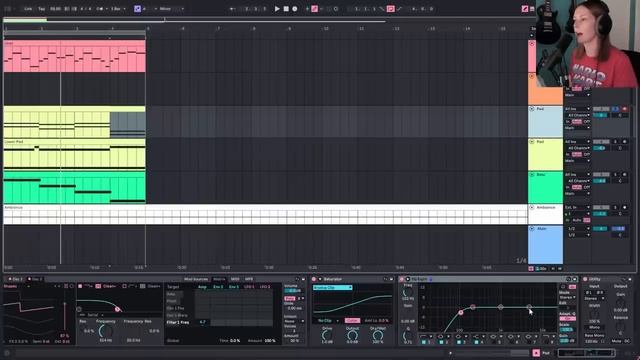Click the pink icon at top right toolbar

pos(525,9)
